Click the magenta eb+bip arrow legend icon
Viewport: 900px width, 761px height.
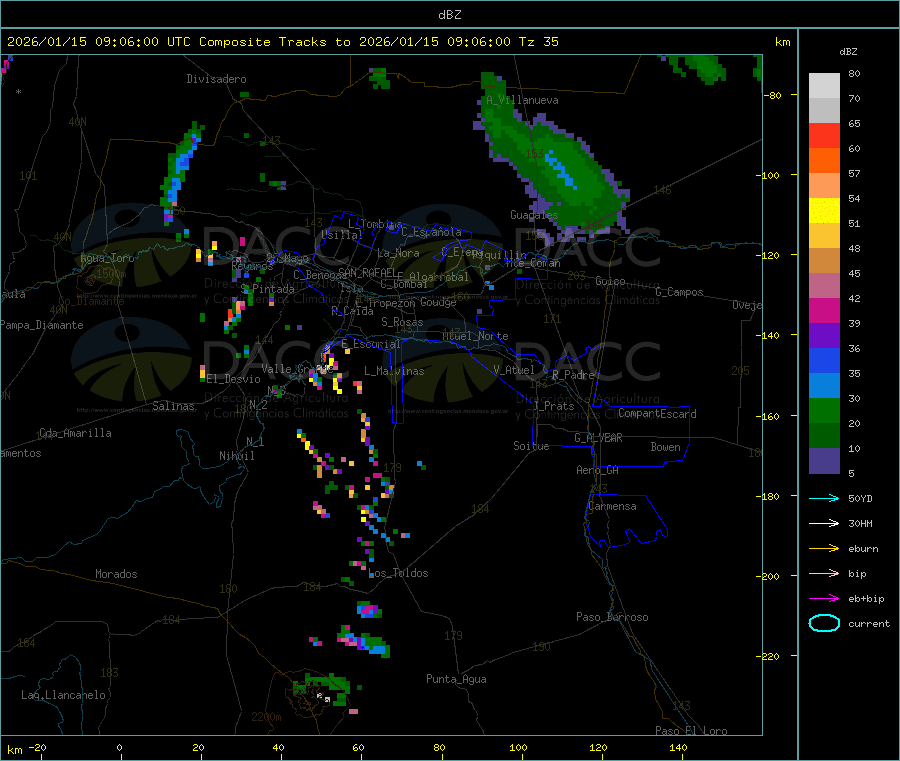pyautogui.click(x=824, y=598)
